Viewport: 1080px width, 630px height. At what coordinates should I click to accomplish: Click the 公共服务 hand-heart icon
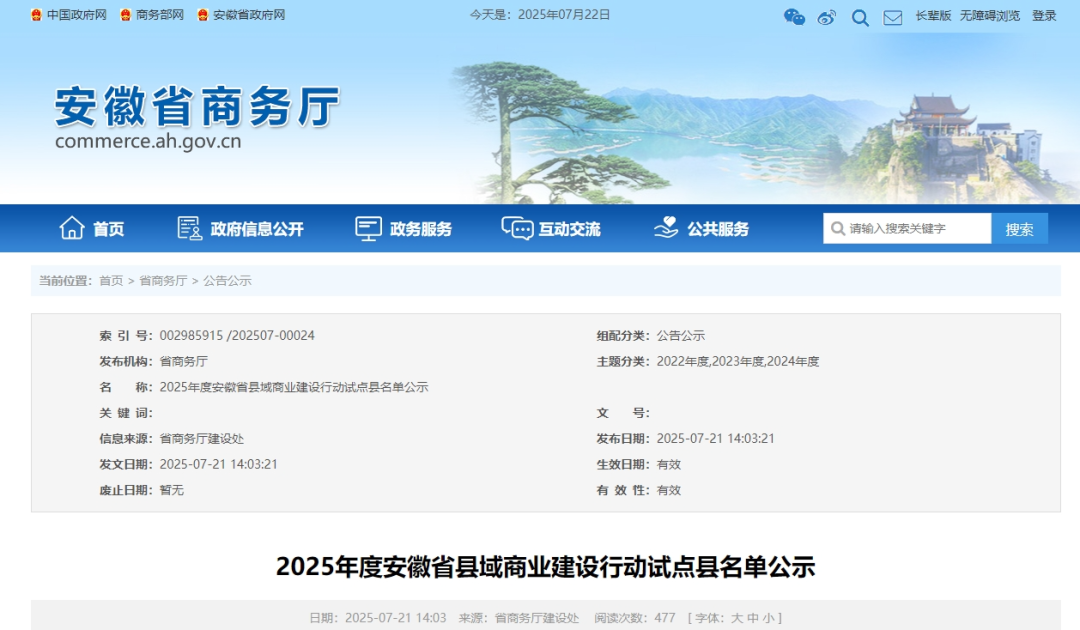[x=666, y=228]
